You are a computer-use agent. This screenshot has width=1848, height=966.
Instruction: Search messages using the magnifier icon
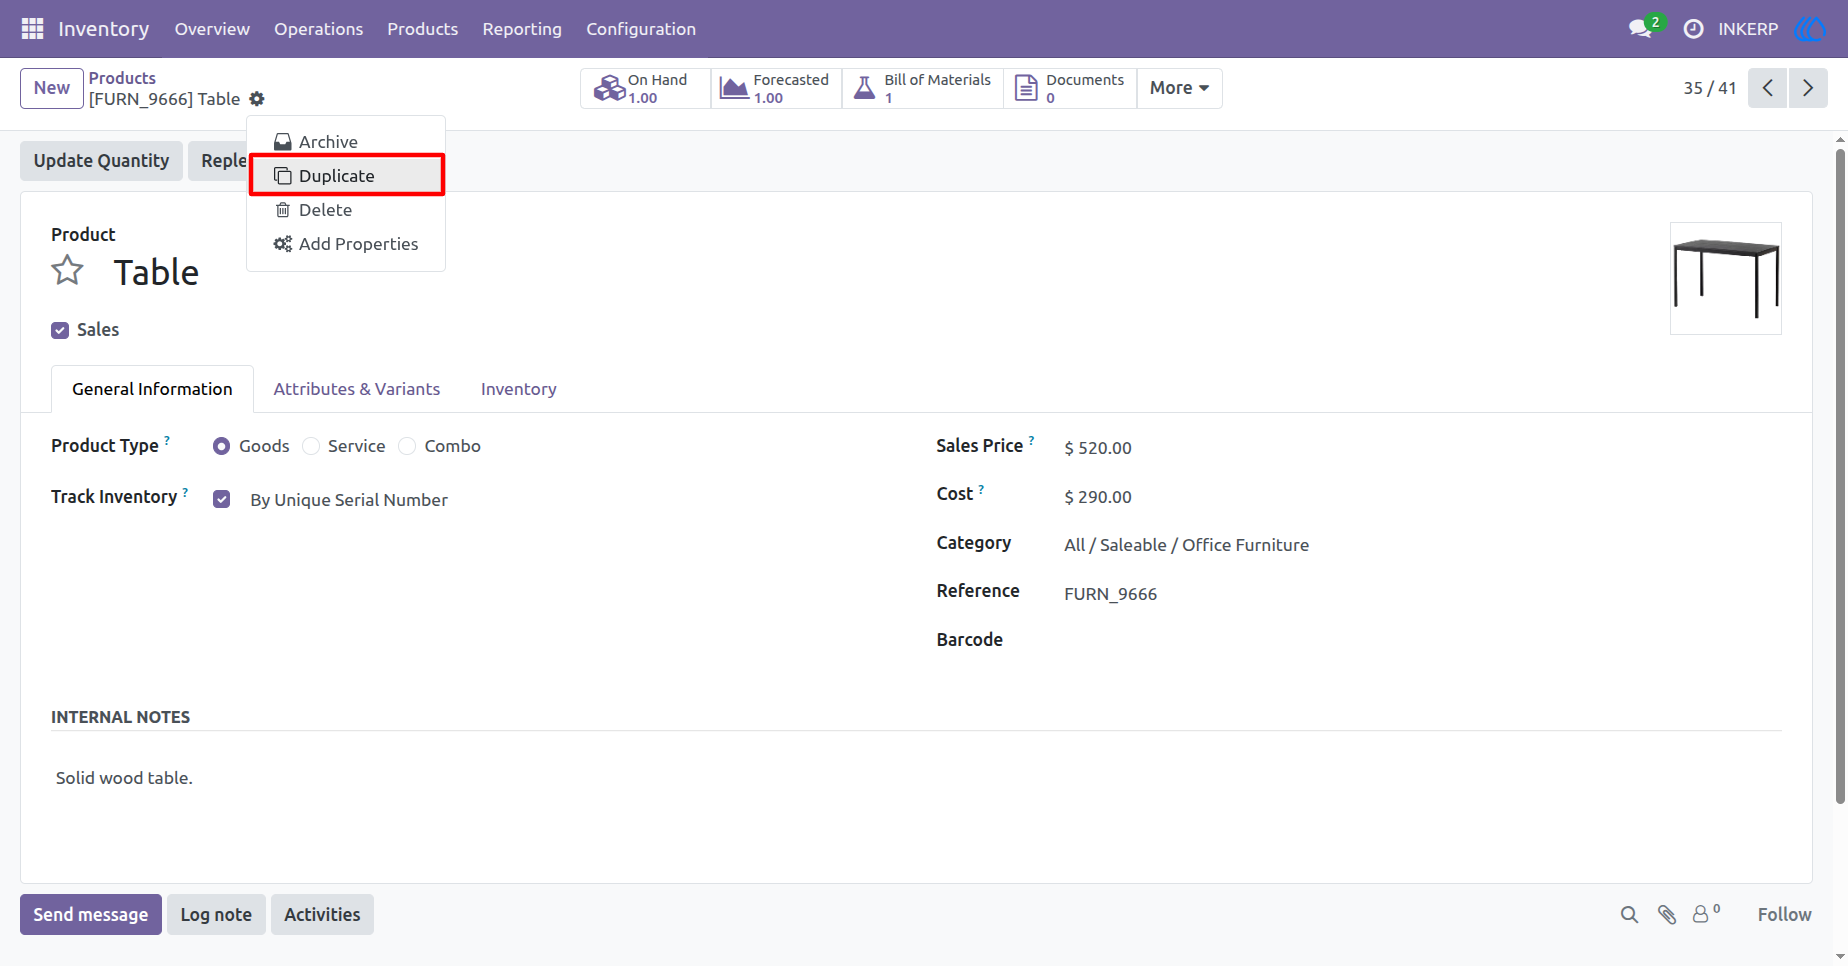click(x=1629, y=914)
